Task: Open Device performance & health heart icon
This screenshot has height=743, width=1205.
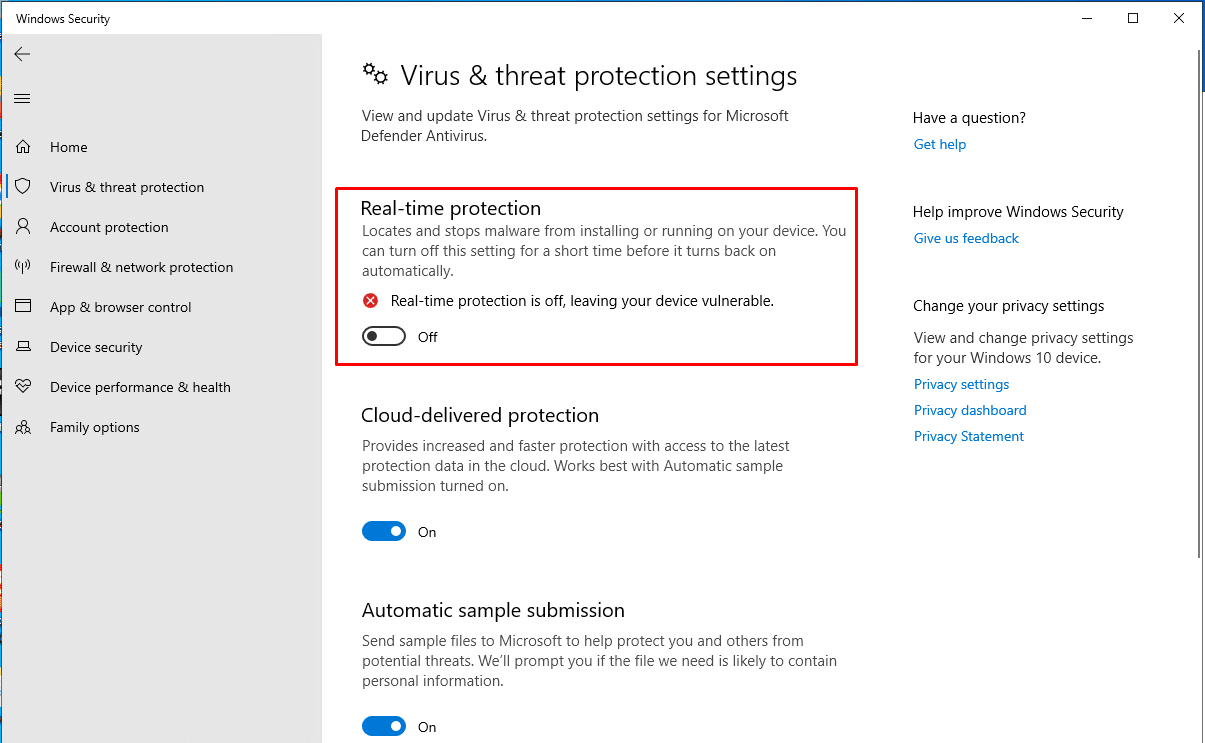Action: click(x=23, y=387)
